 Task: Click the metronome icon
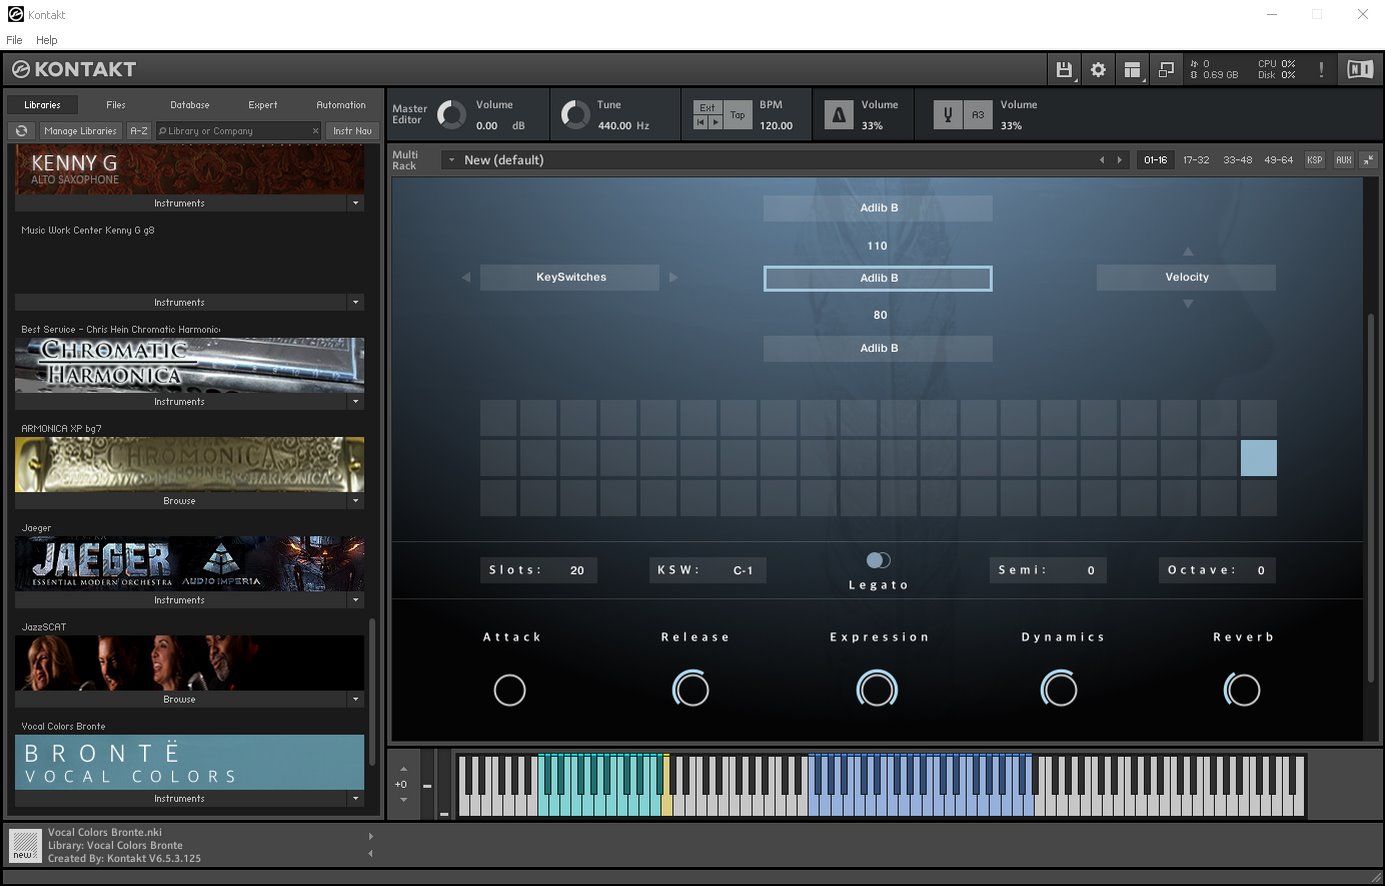838,115
